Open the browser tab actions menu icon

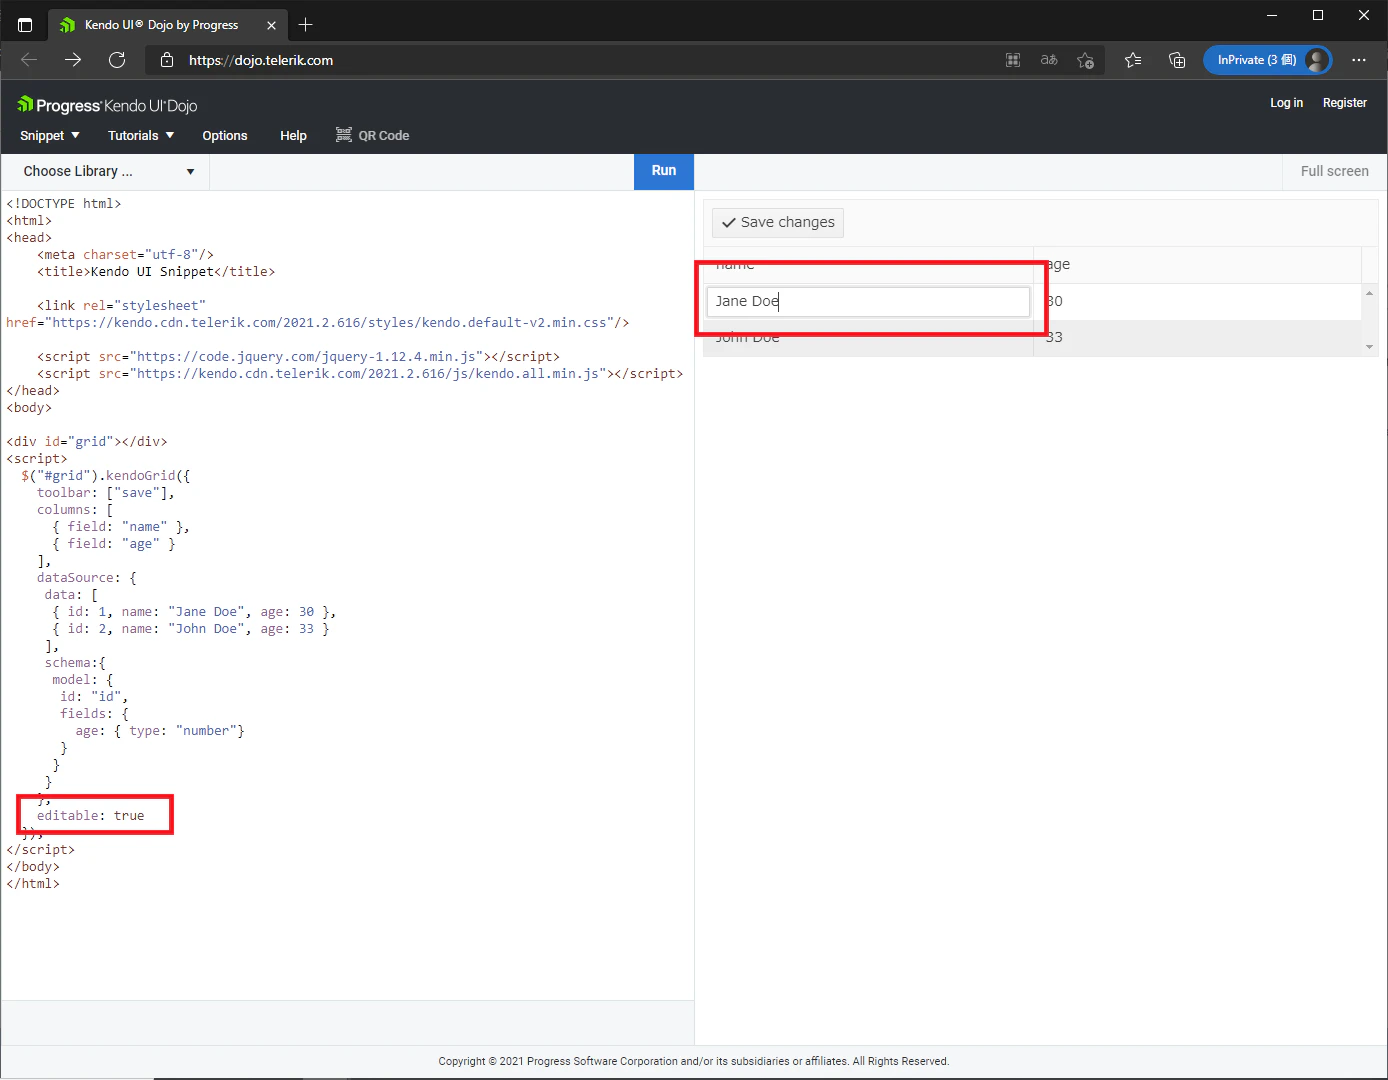pyautogui.click(x=25, y=25)
